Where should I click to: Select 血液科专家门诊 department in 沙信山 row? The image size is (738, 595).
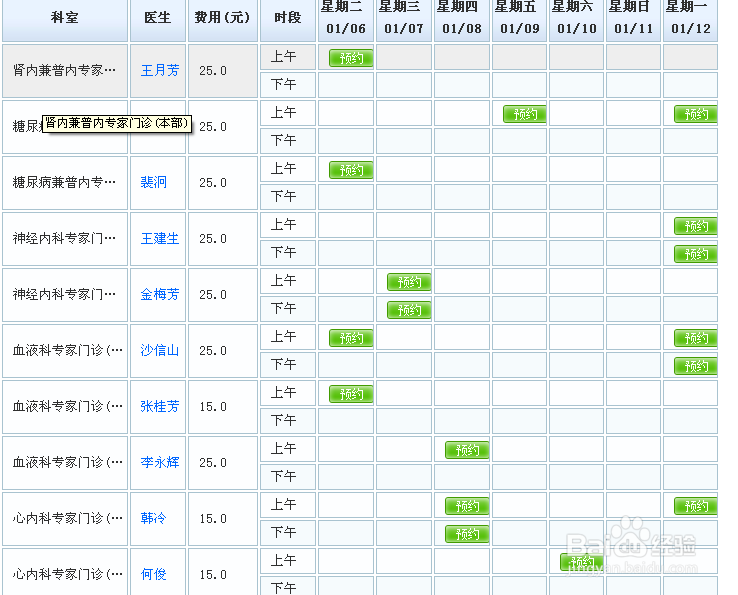click(64, 350)
